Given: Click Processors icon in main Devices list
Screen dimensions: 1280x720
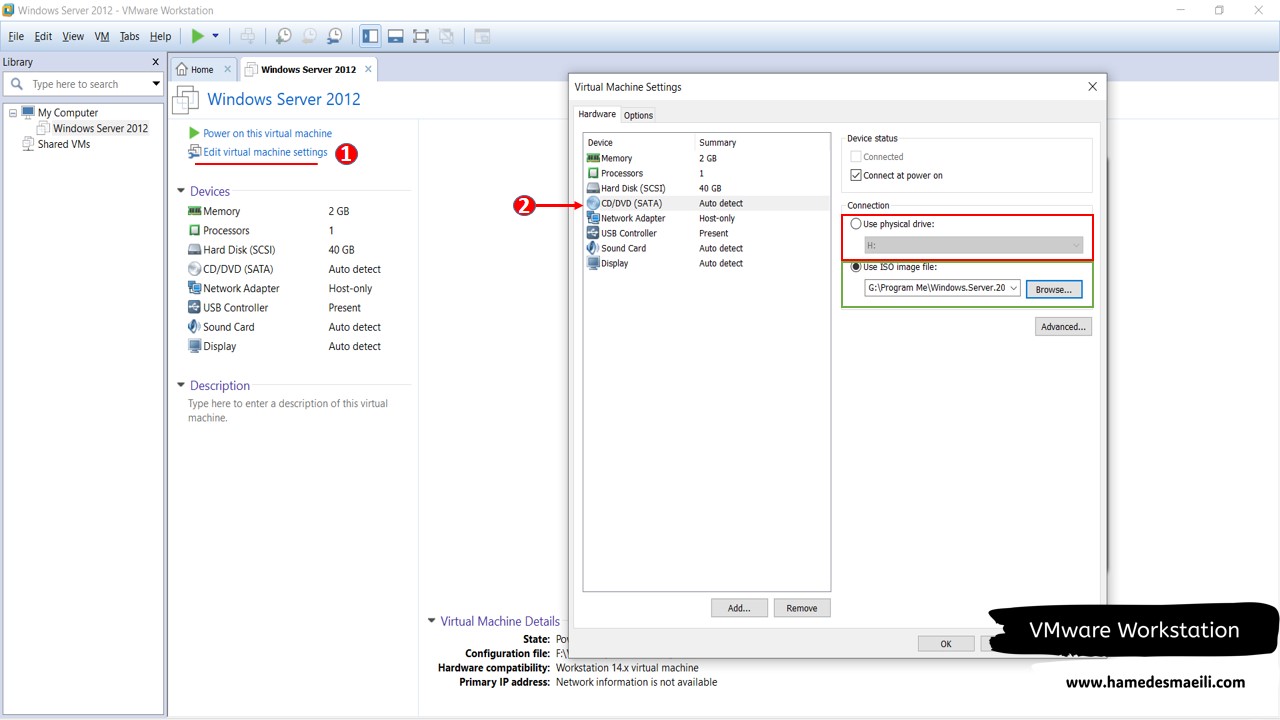Looking at the screenshot, I should point(195,230).
